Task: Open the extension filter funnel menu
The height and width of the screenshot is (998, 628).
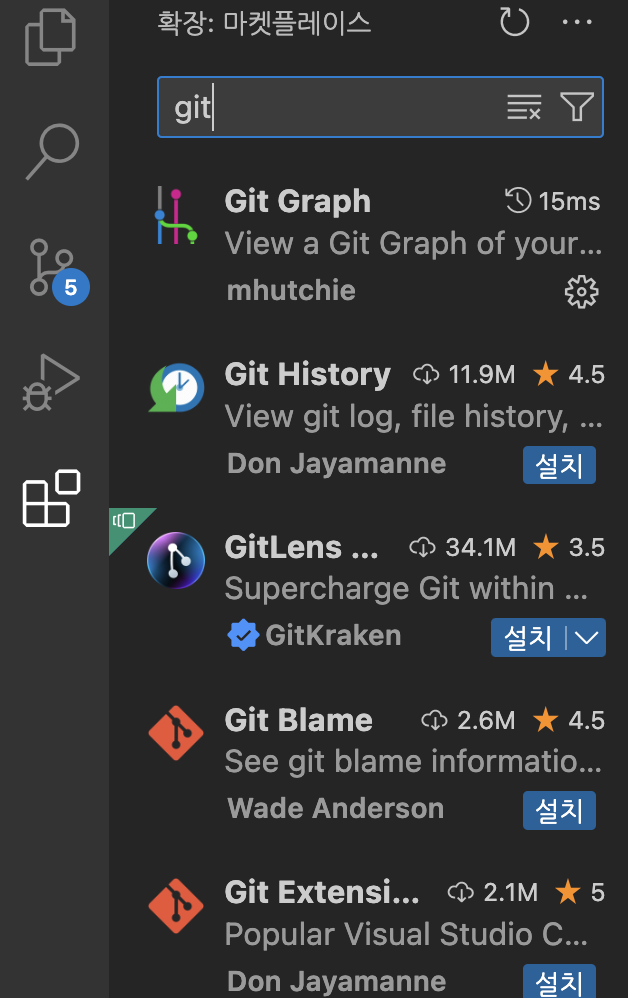Action: 576,107
